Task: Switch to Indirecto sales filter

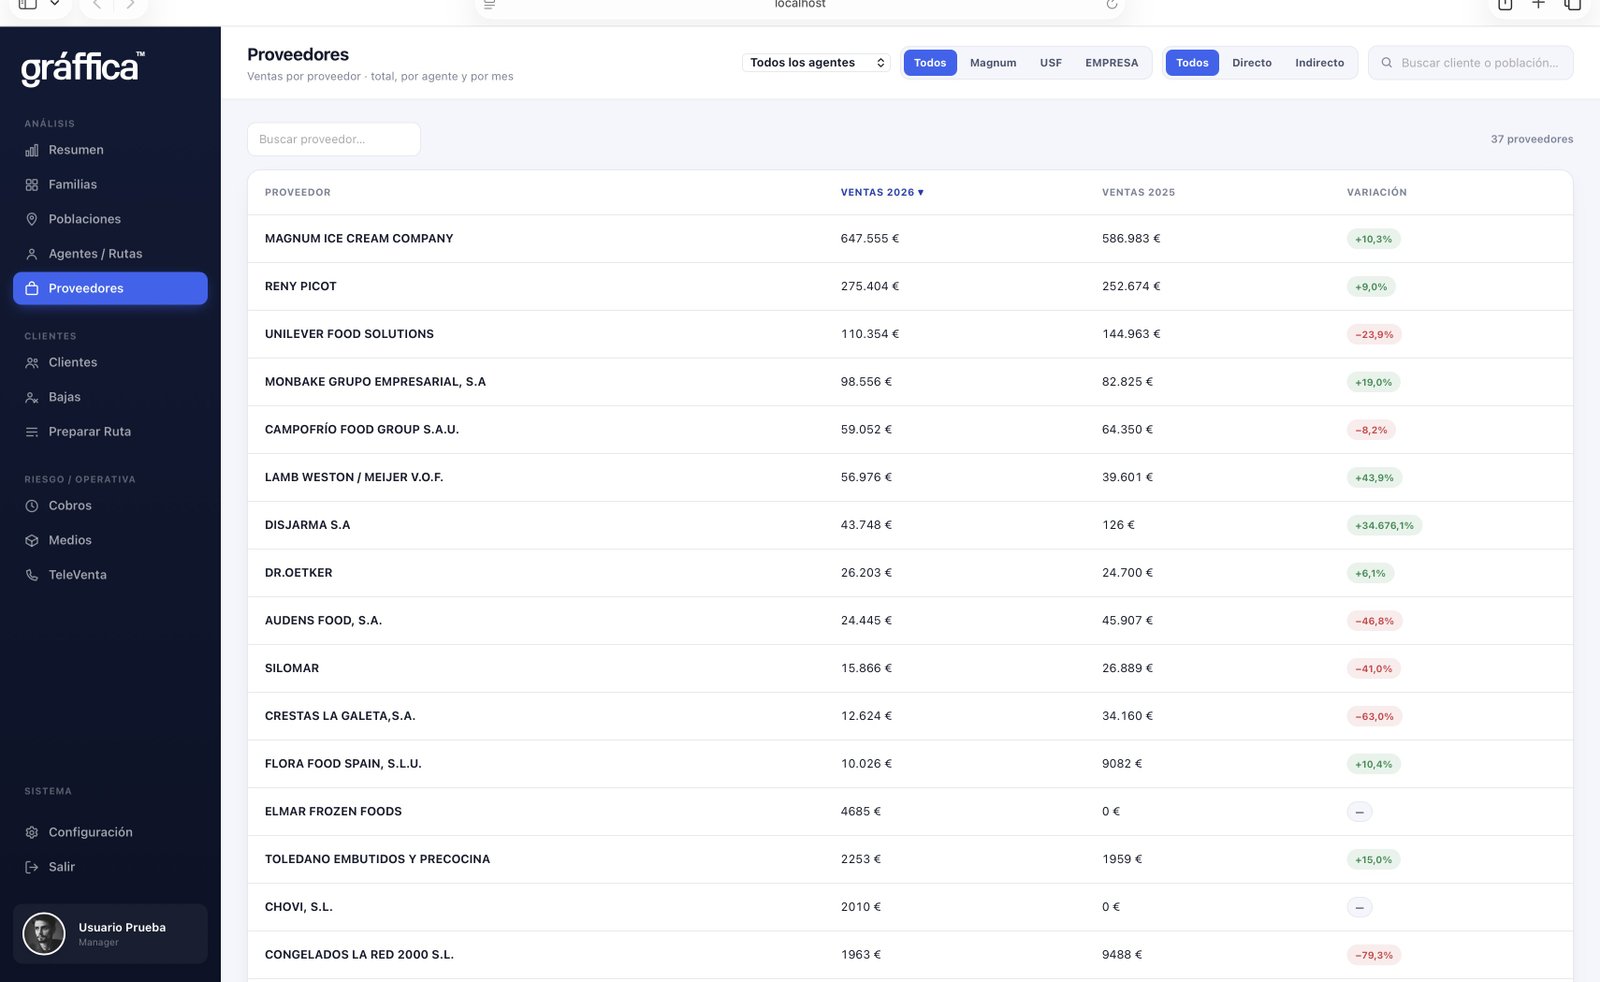Action: click(1320, 63)
